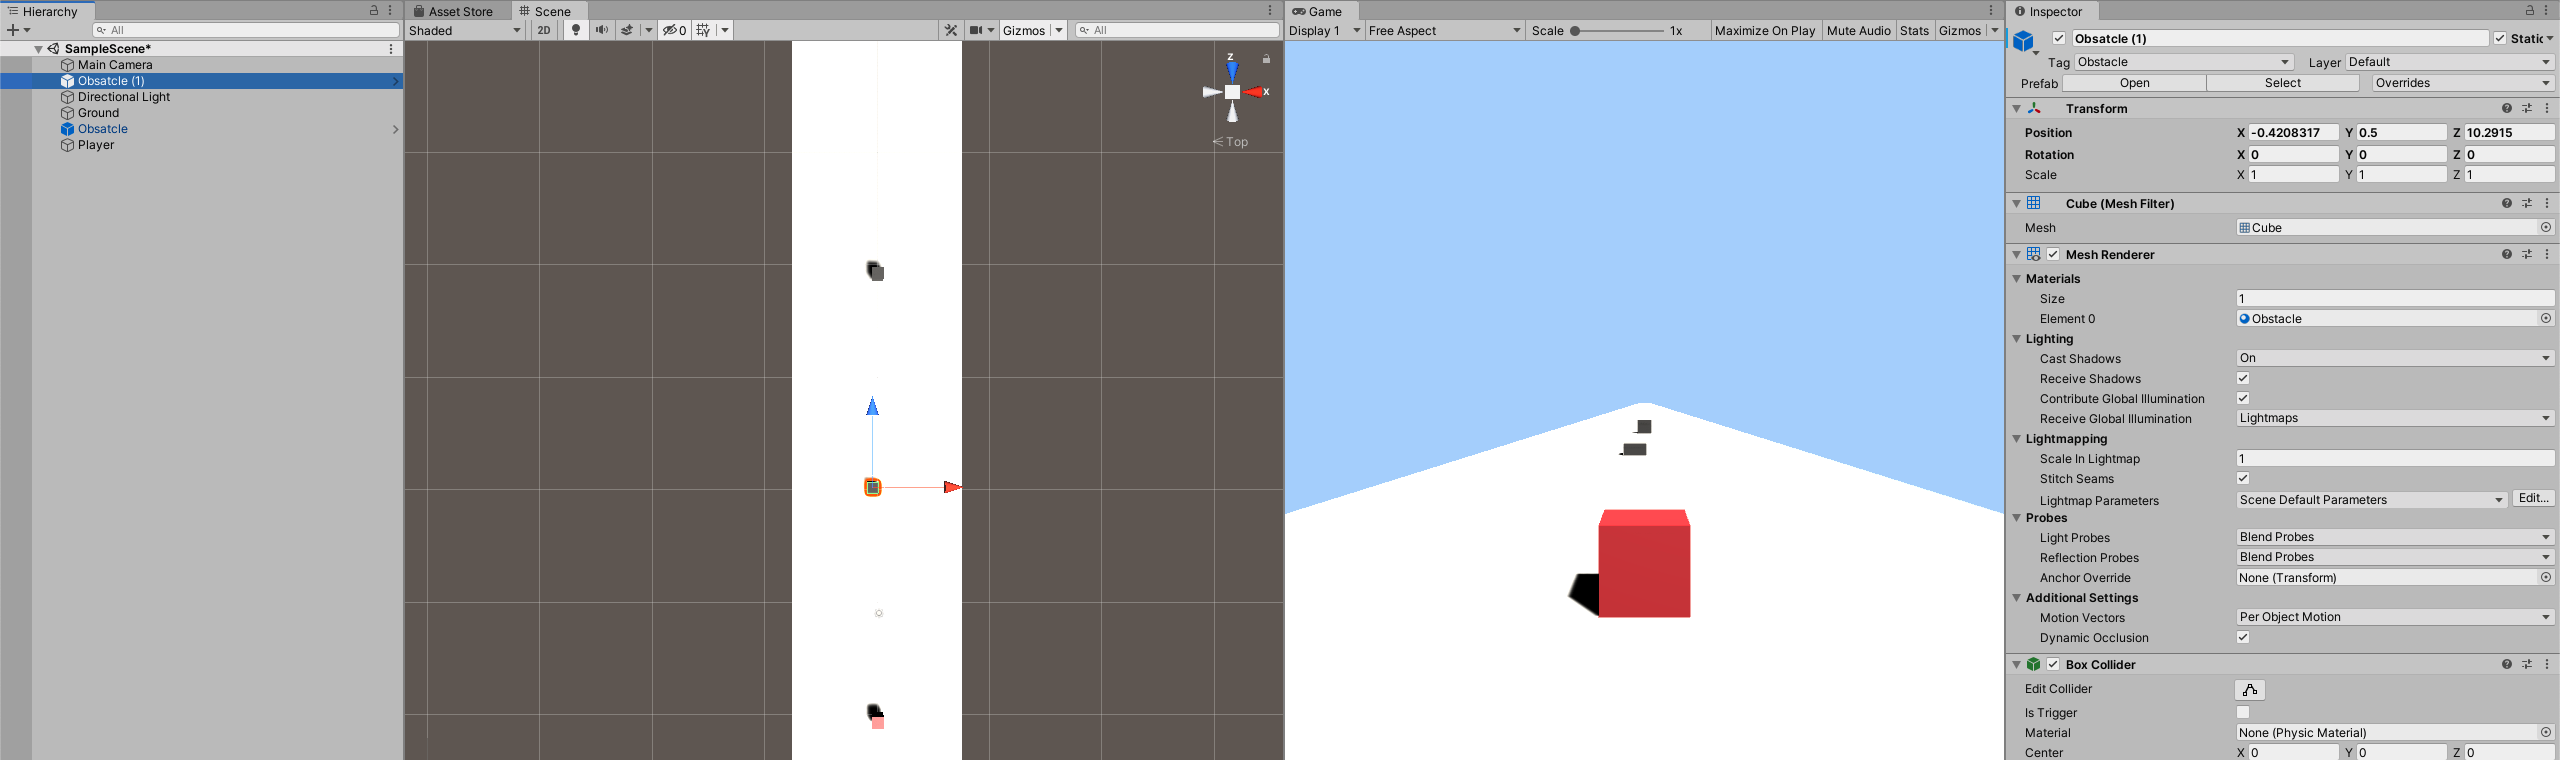Open Transform component help icon

point(2507,108)
